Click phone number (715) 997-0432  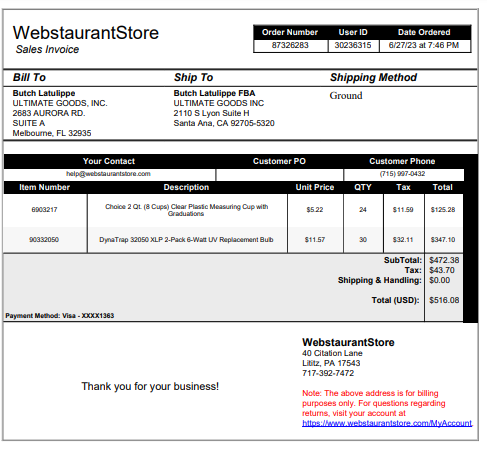pyautogui.click(x=402, y=174)
